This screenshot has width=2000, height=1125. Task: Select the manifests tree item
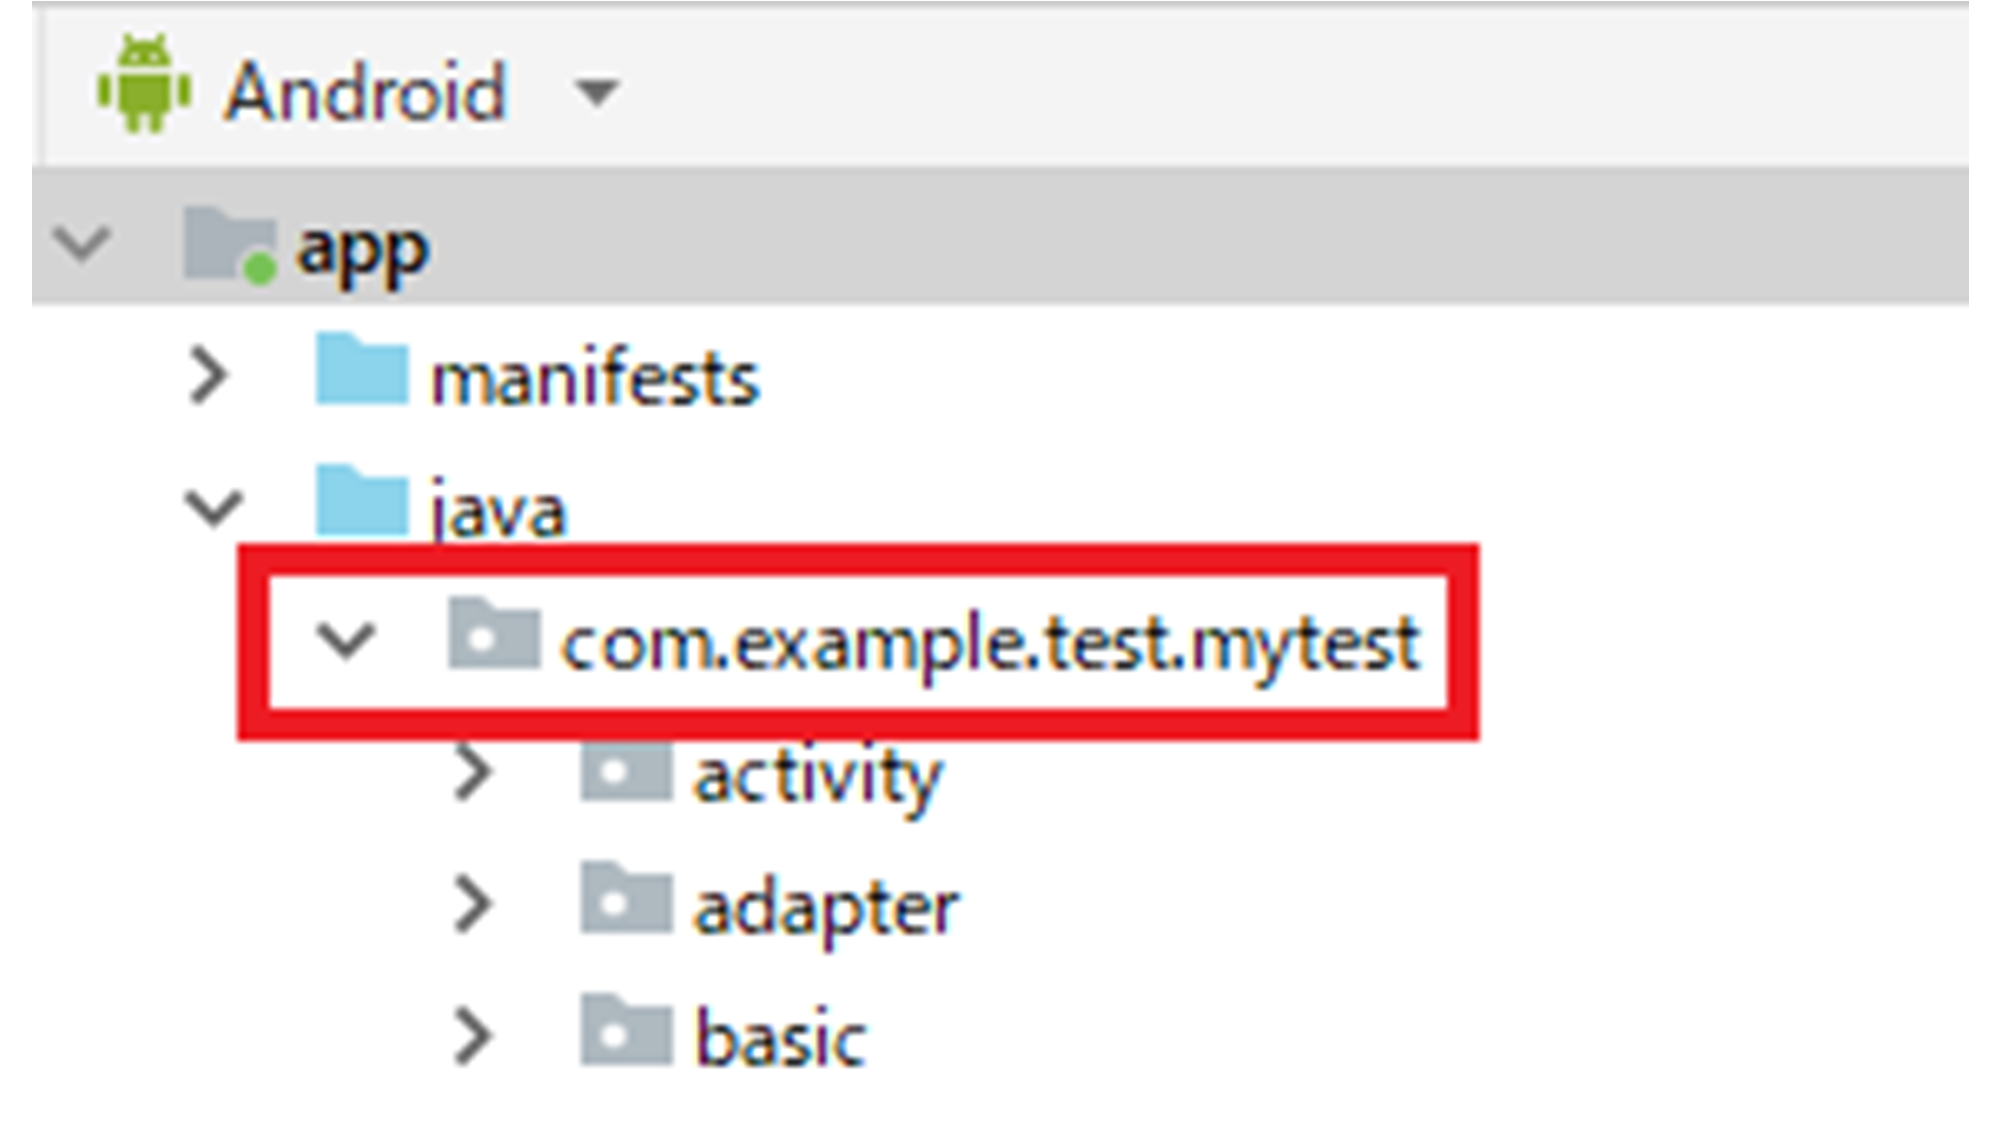pos(595,380)
